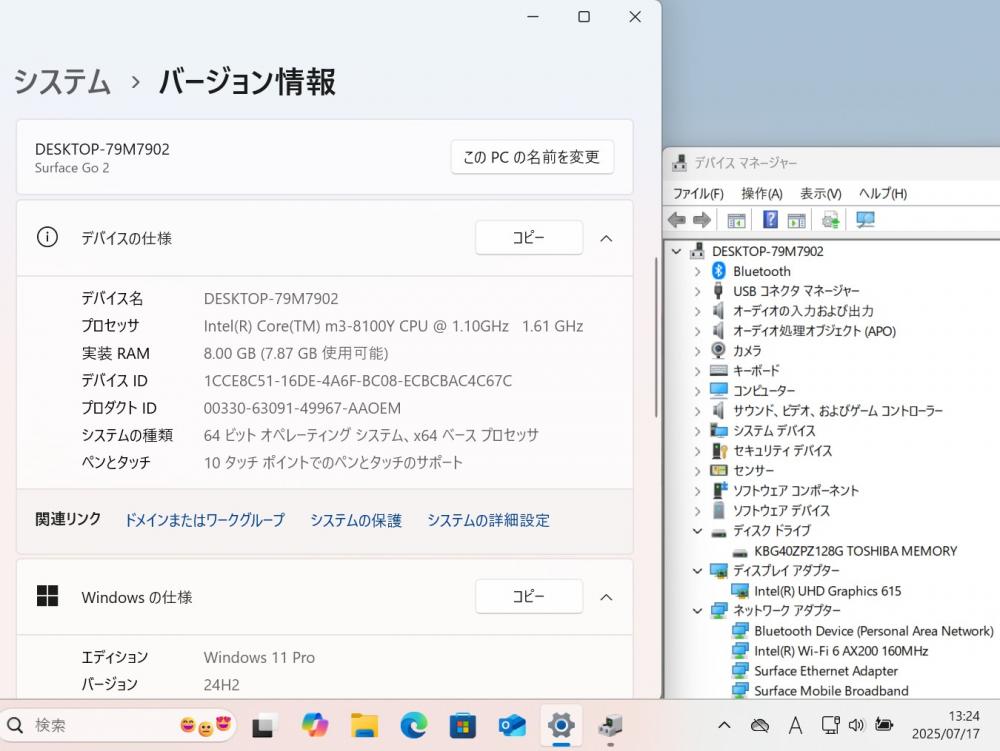Collapse the ディスプレイ アダプター node

pos(698,571)
